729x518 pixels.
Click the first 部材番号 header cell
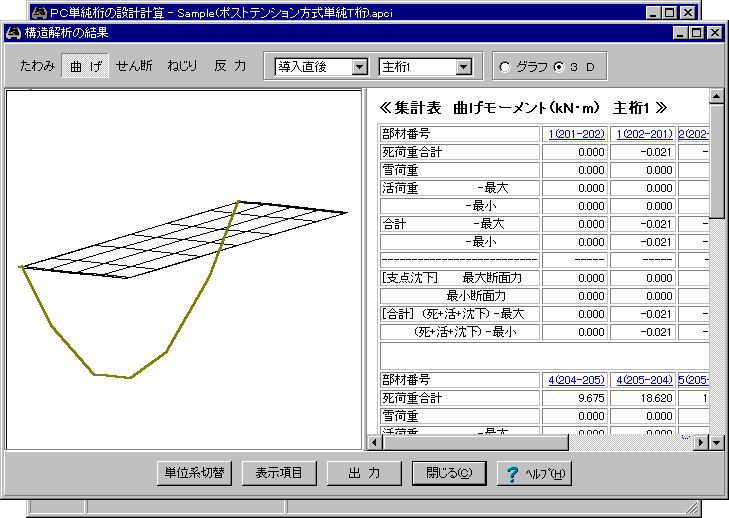tap(459, 134)
